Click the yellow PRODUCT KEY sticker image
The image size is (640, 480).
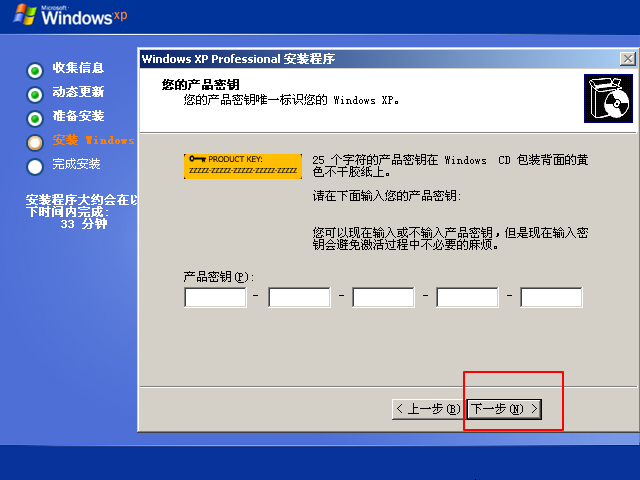pos(243,166)
